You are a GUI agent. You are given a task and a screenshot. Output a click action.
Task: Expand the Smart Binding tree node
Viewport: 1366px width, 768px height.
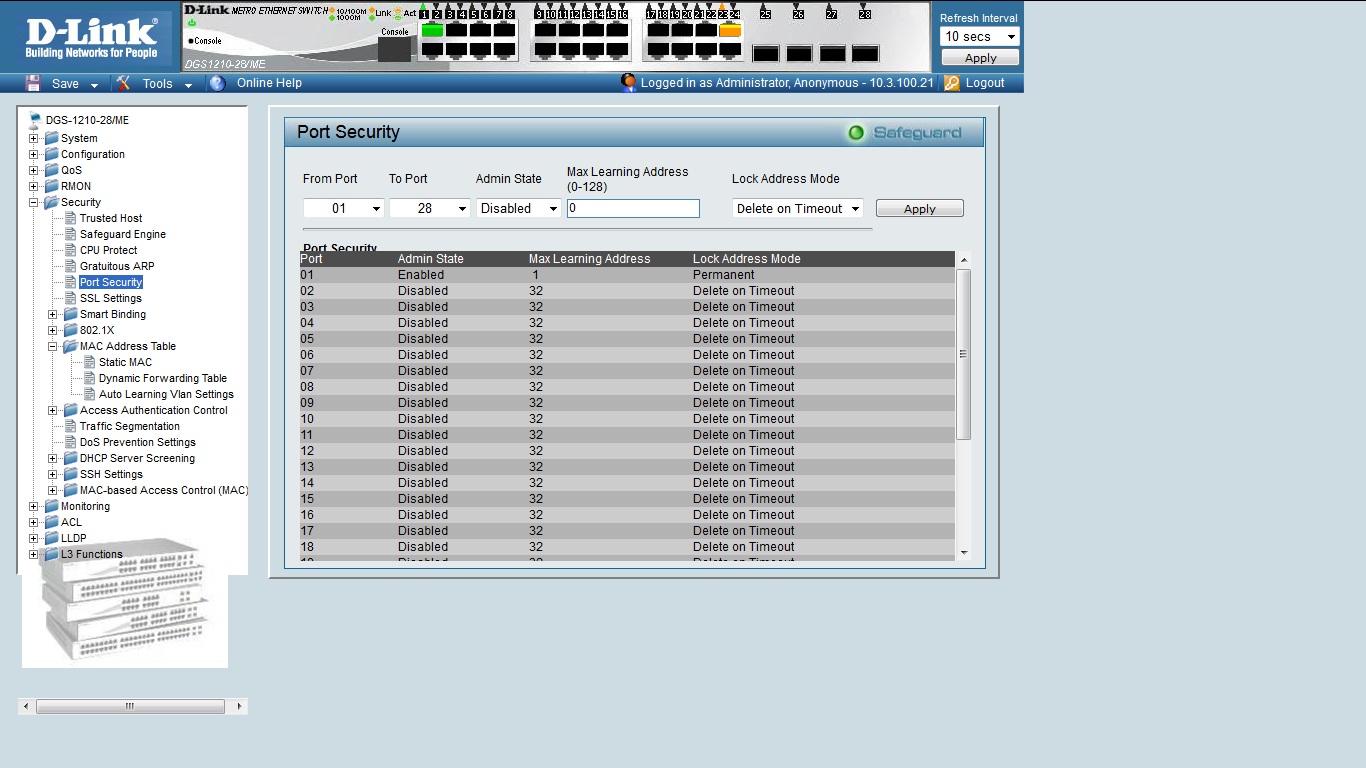click(53, 314)
